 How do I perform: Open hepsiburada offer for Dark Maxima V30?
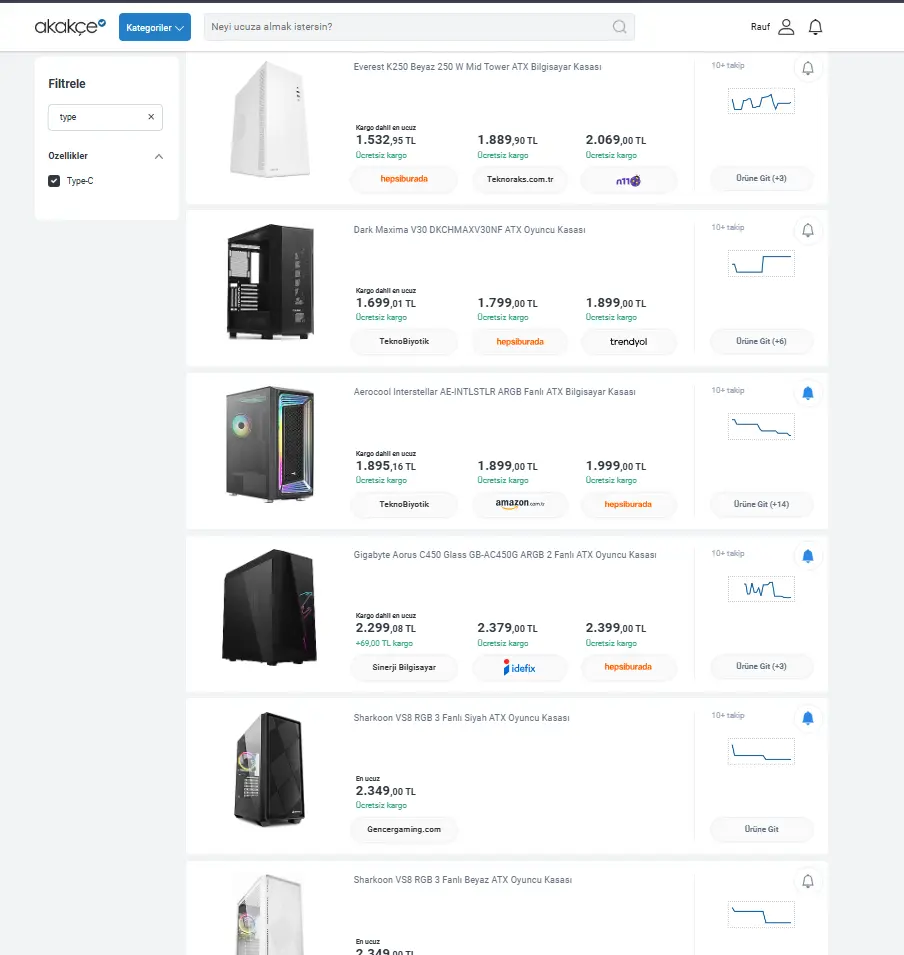click(x=520, y=342)
